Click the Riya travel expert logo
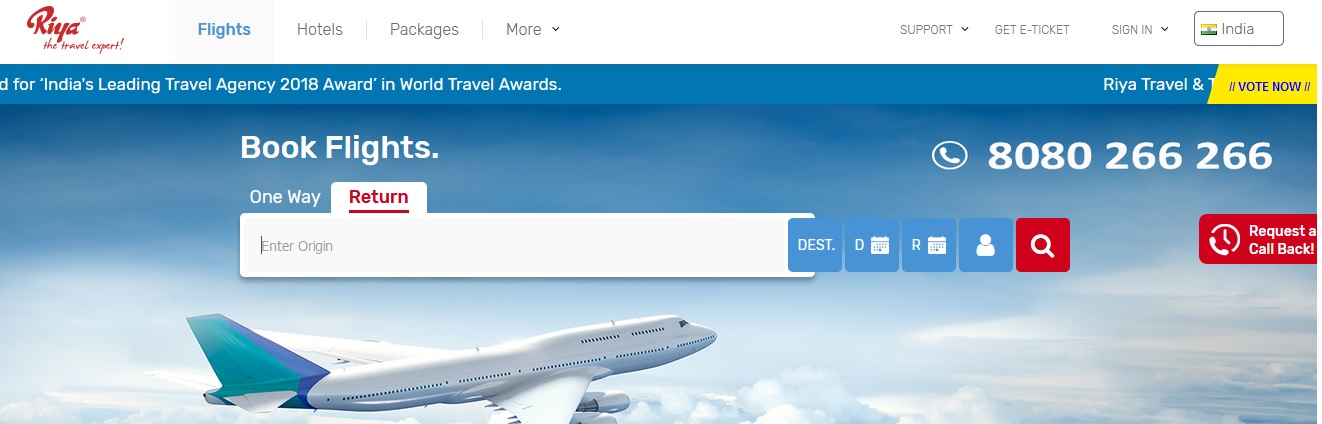Viewport: 1322px width, 424px height. coord(75,29)
